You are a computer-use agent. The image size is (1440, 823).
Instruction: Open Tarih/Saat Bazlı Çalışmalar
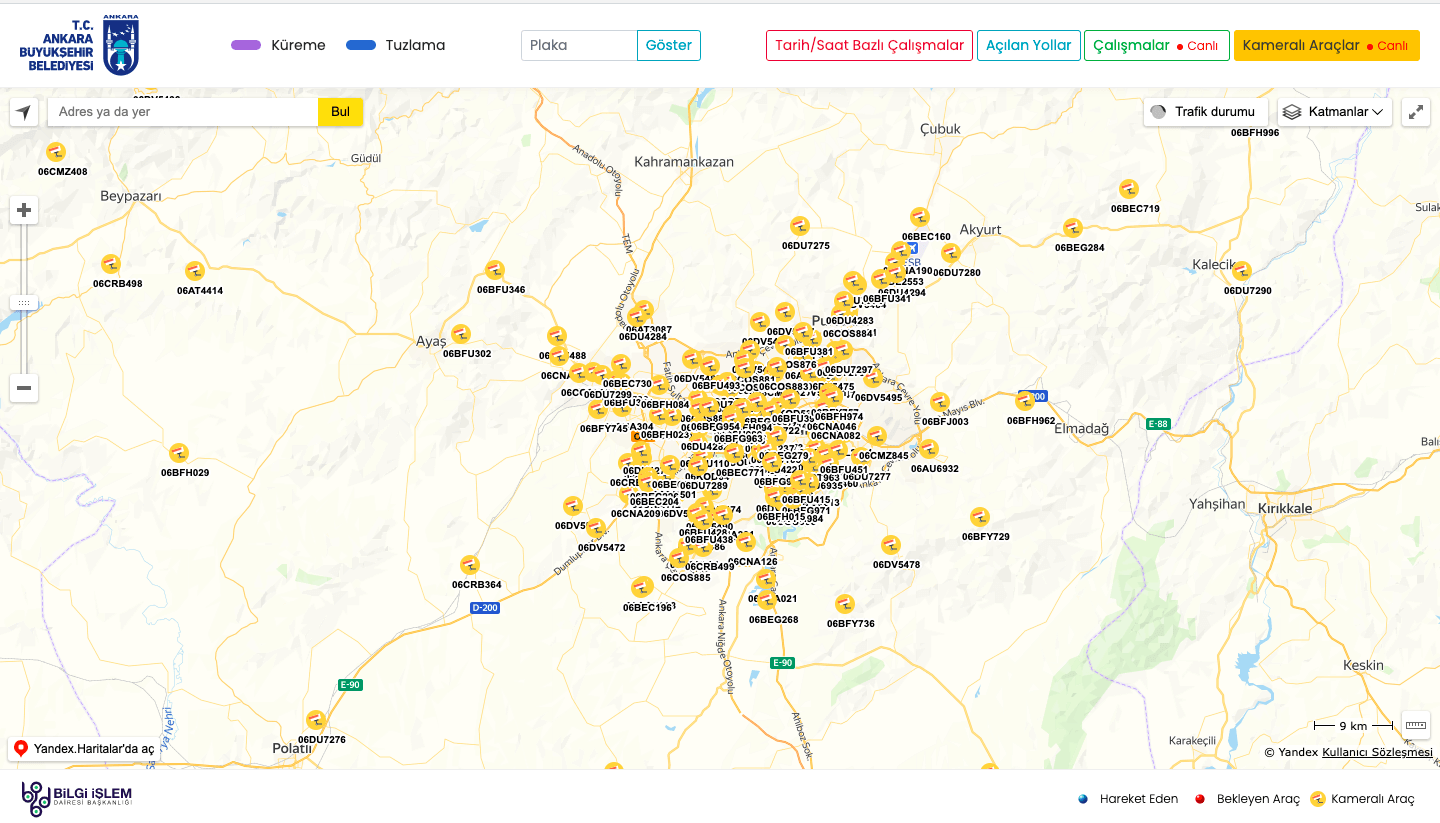click(869, 46)
